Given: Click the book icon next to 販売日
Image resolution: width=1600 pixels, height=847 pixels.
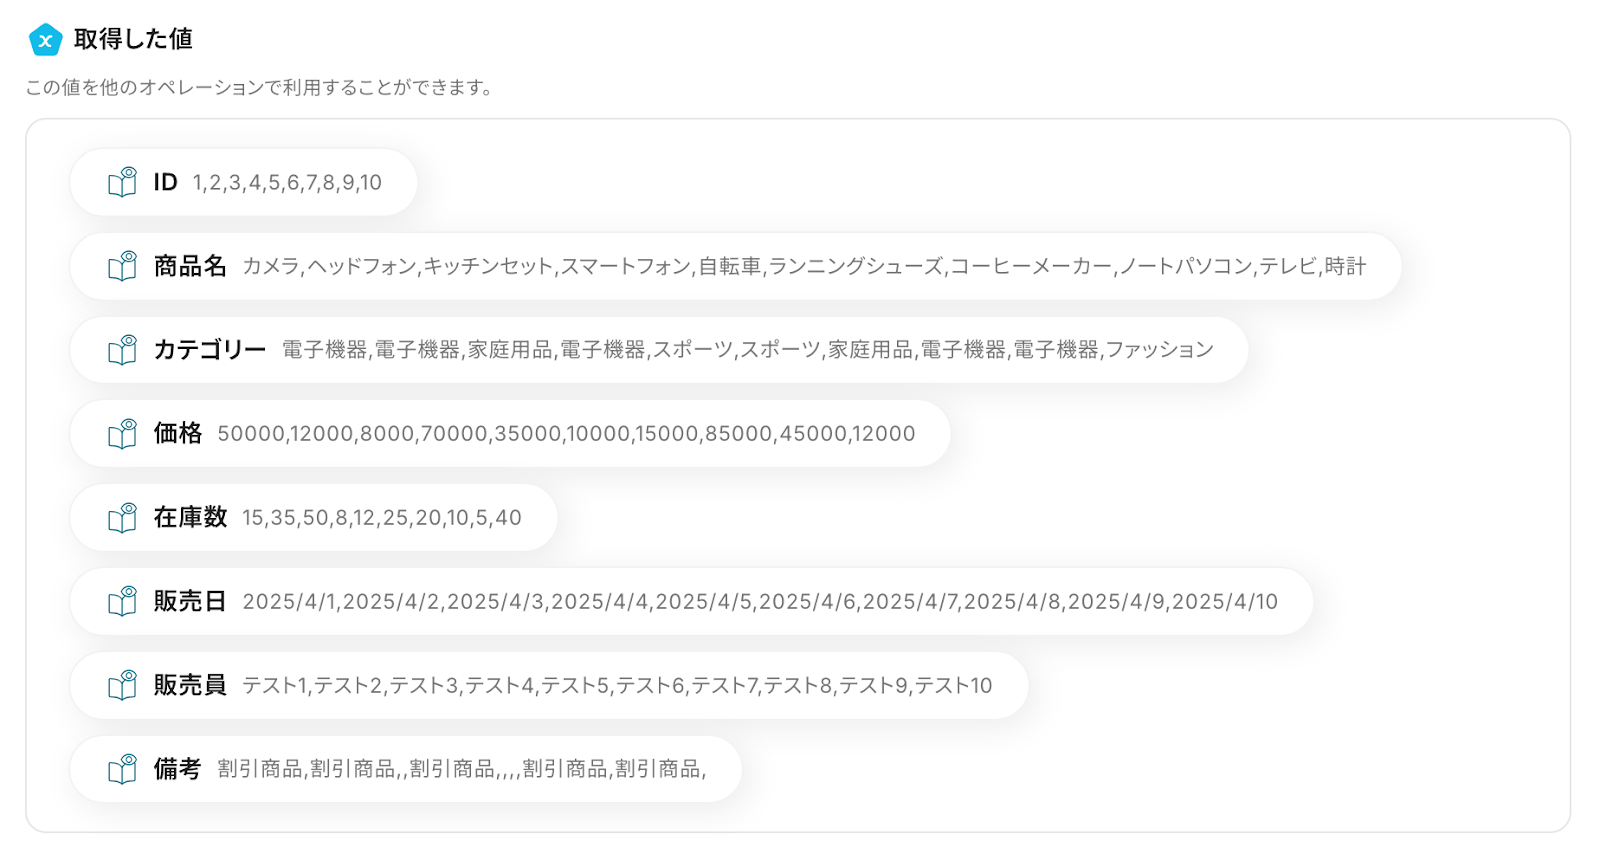Looking at the screenshot, I should (x=122, y=601).
